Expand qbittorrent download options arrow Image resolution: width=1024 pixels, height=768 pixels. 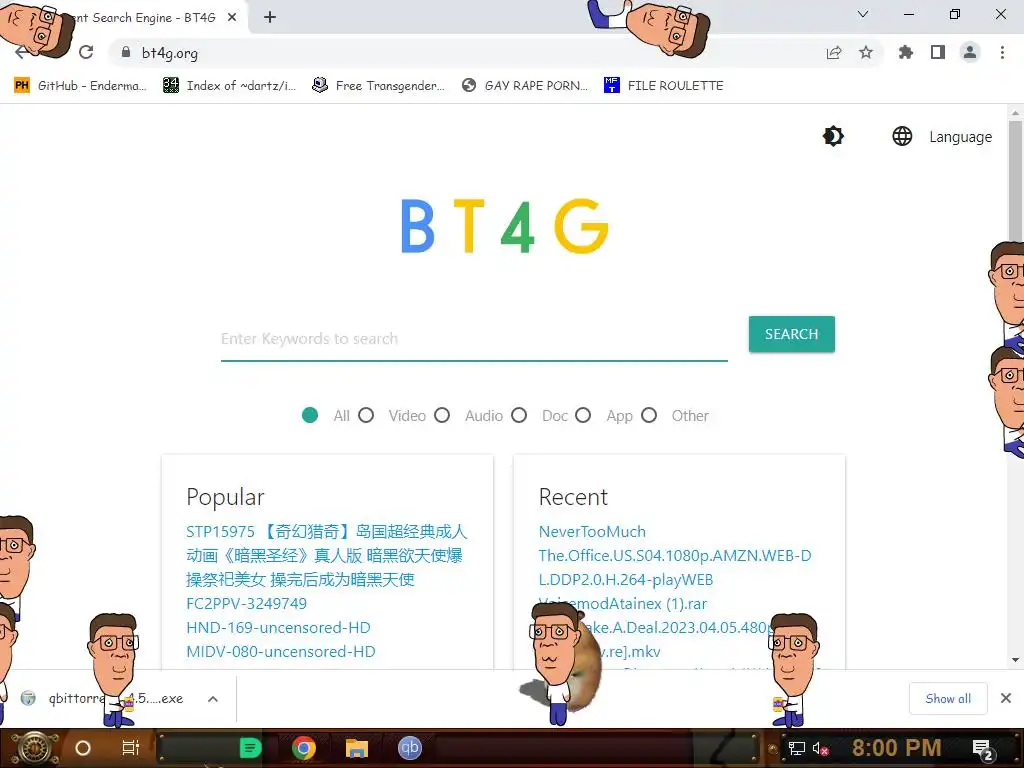coord(213,699)
